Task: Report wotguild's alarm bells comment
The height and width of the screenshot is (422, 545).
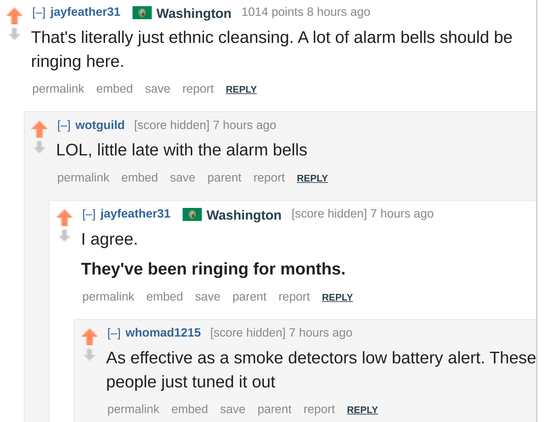Action: [x=269, y=178]
